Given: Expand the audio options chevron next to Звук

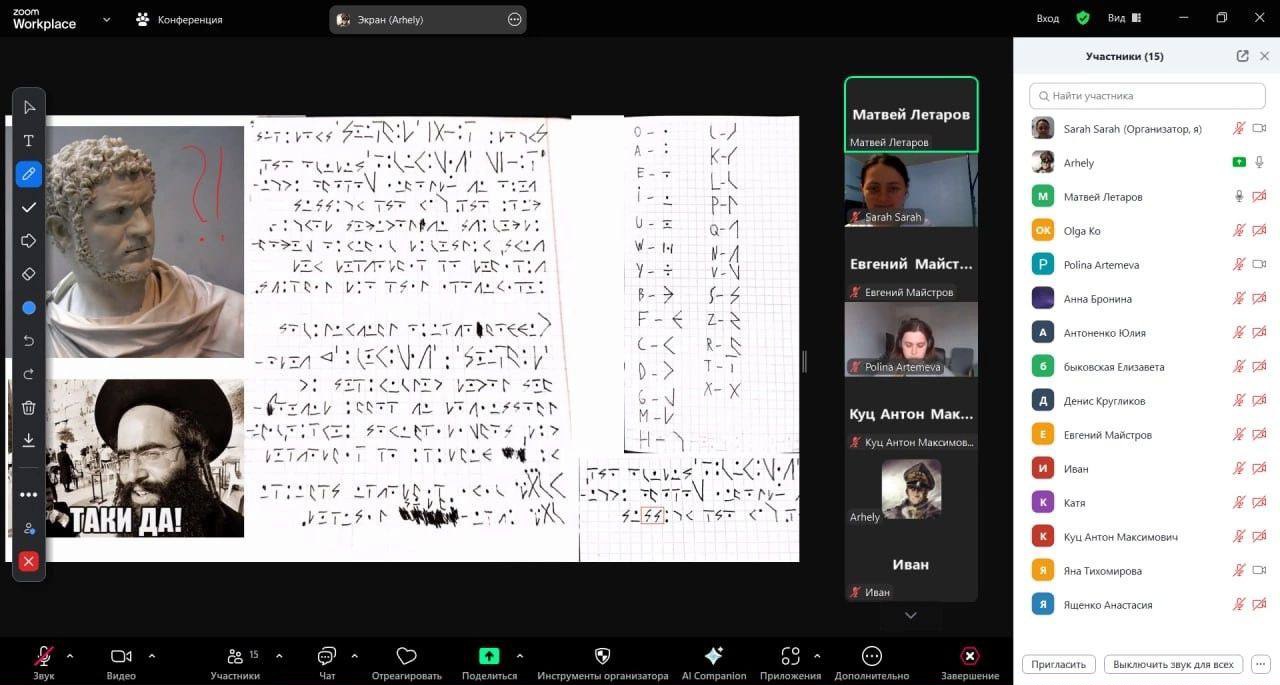Looking at the screenshot, I should 70,656.
